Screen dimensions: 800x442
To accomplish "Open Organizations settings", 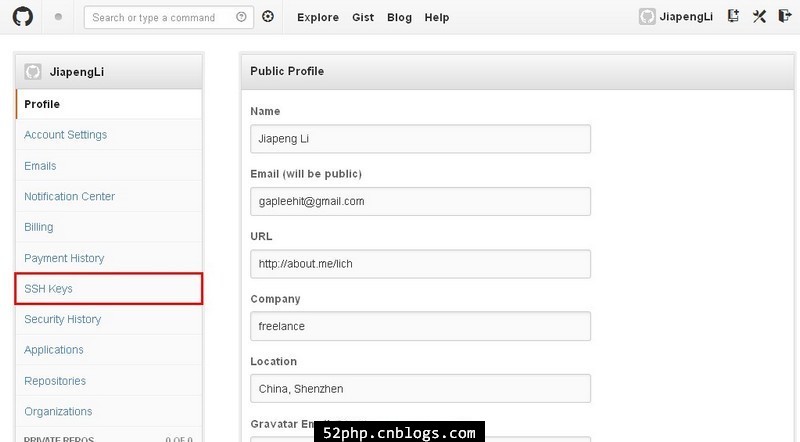I will [x=109, y=411].
